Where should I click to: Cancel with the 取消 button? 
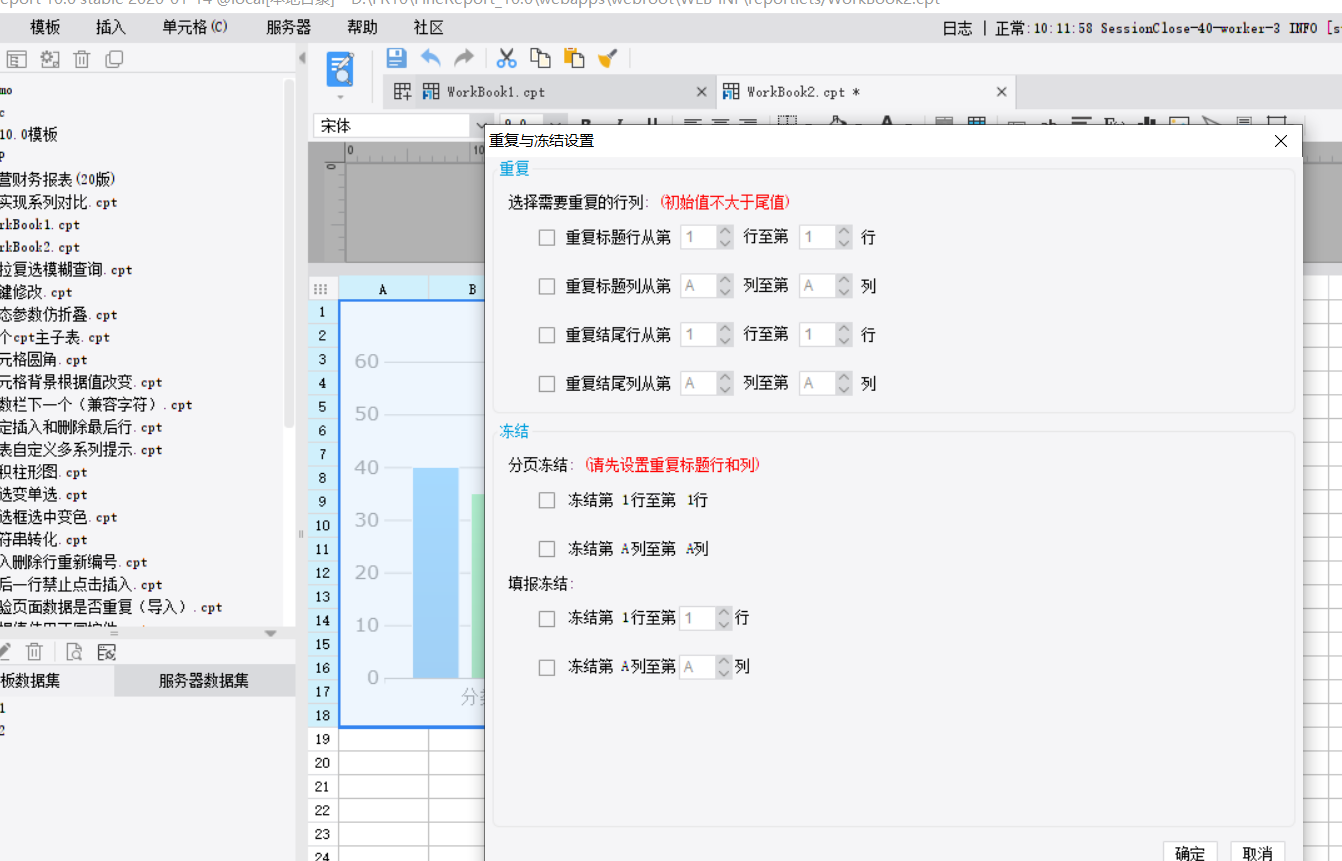click(x=1258, y=853)
